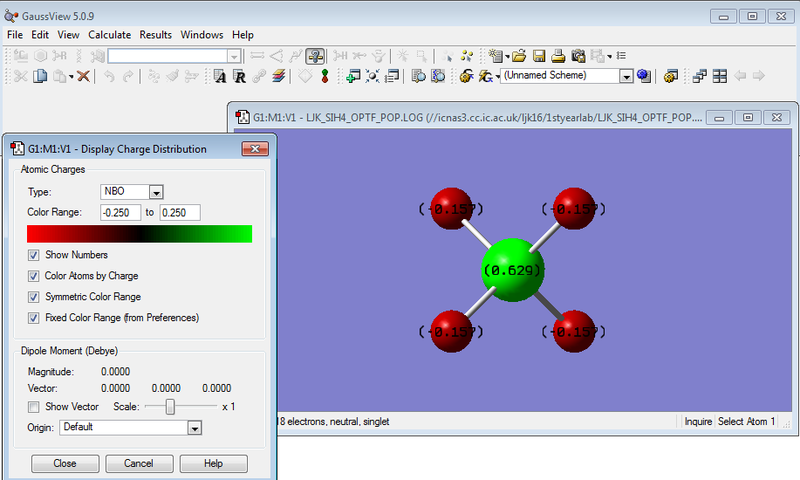Screen dimensions: 800x480
Task: Expand the Origin Default dropdown
Action: coord(195,428)
